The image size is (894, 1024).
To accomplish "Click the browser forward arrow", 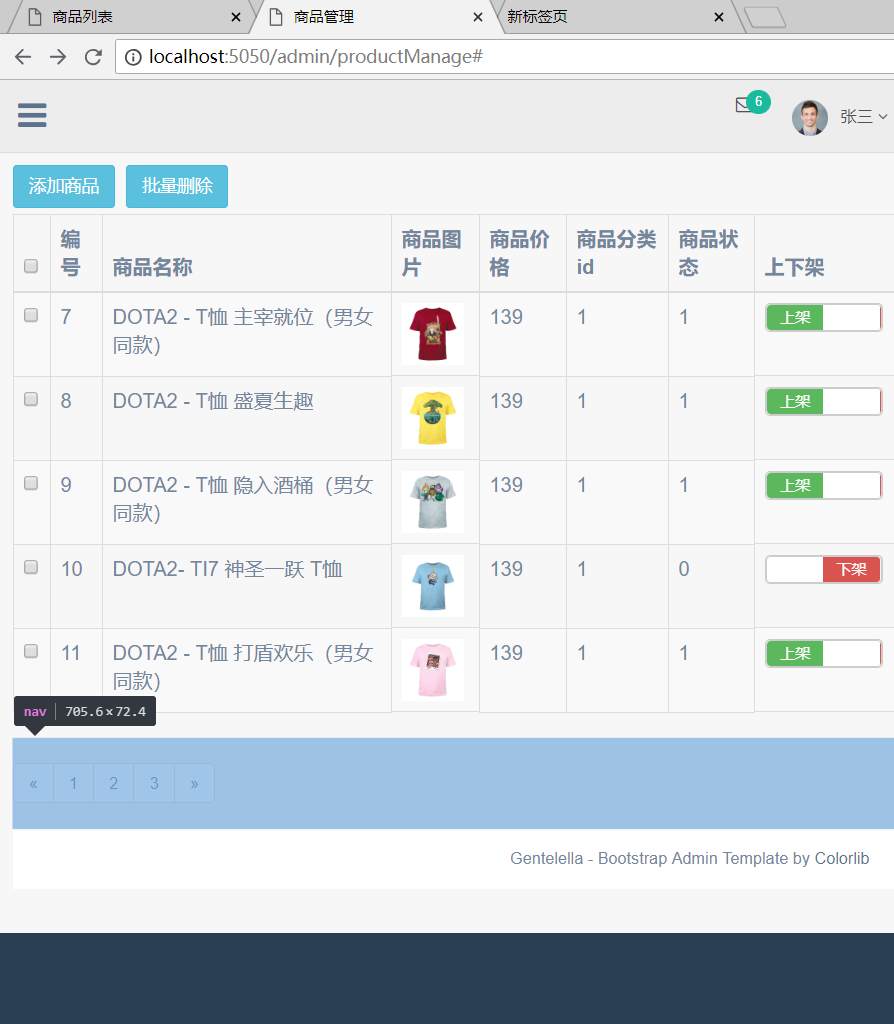I will [57, 56].
